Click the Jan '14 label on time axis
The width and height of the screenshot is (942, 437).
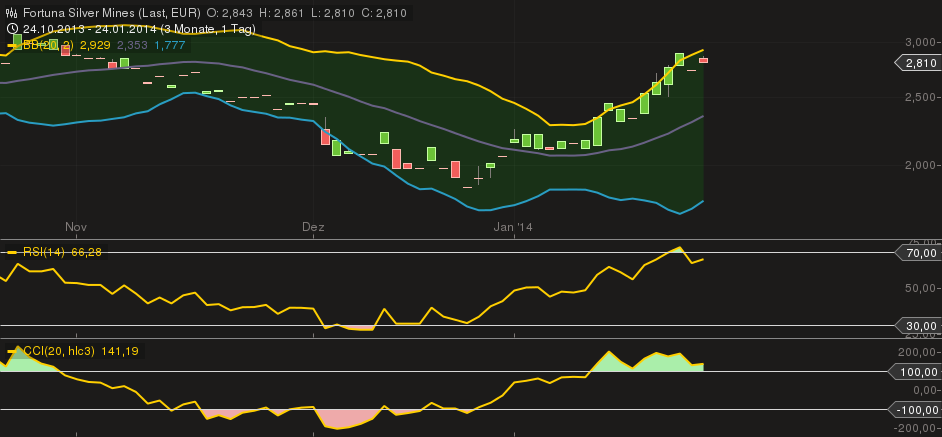point(514,228)
